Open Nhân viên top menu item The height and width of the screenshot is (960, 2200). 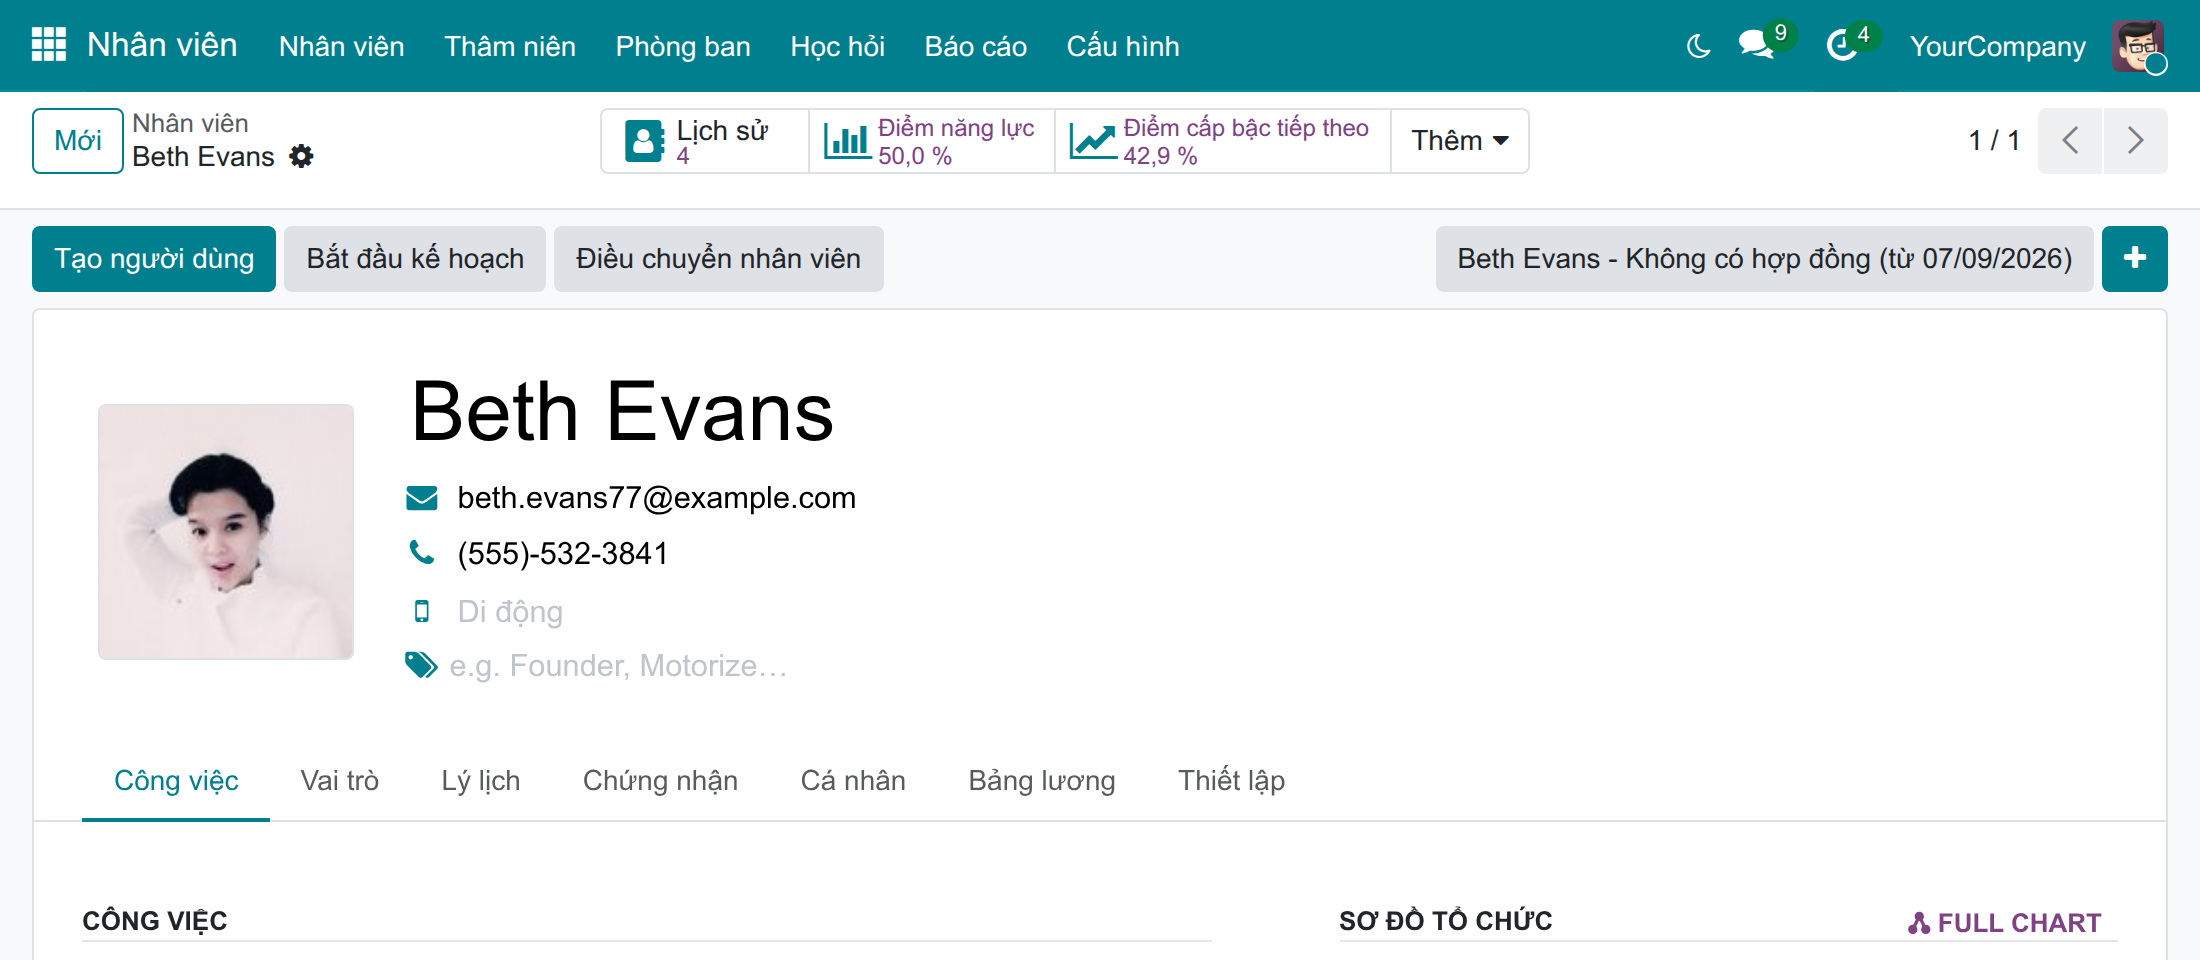point(341,46)
